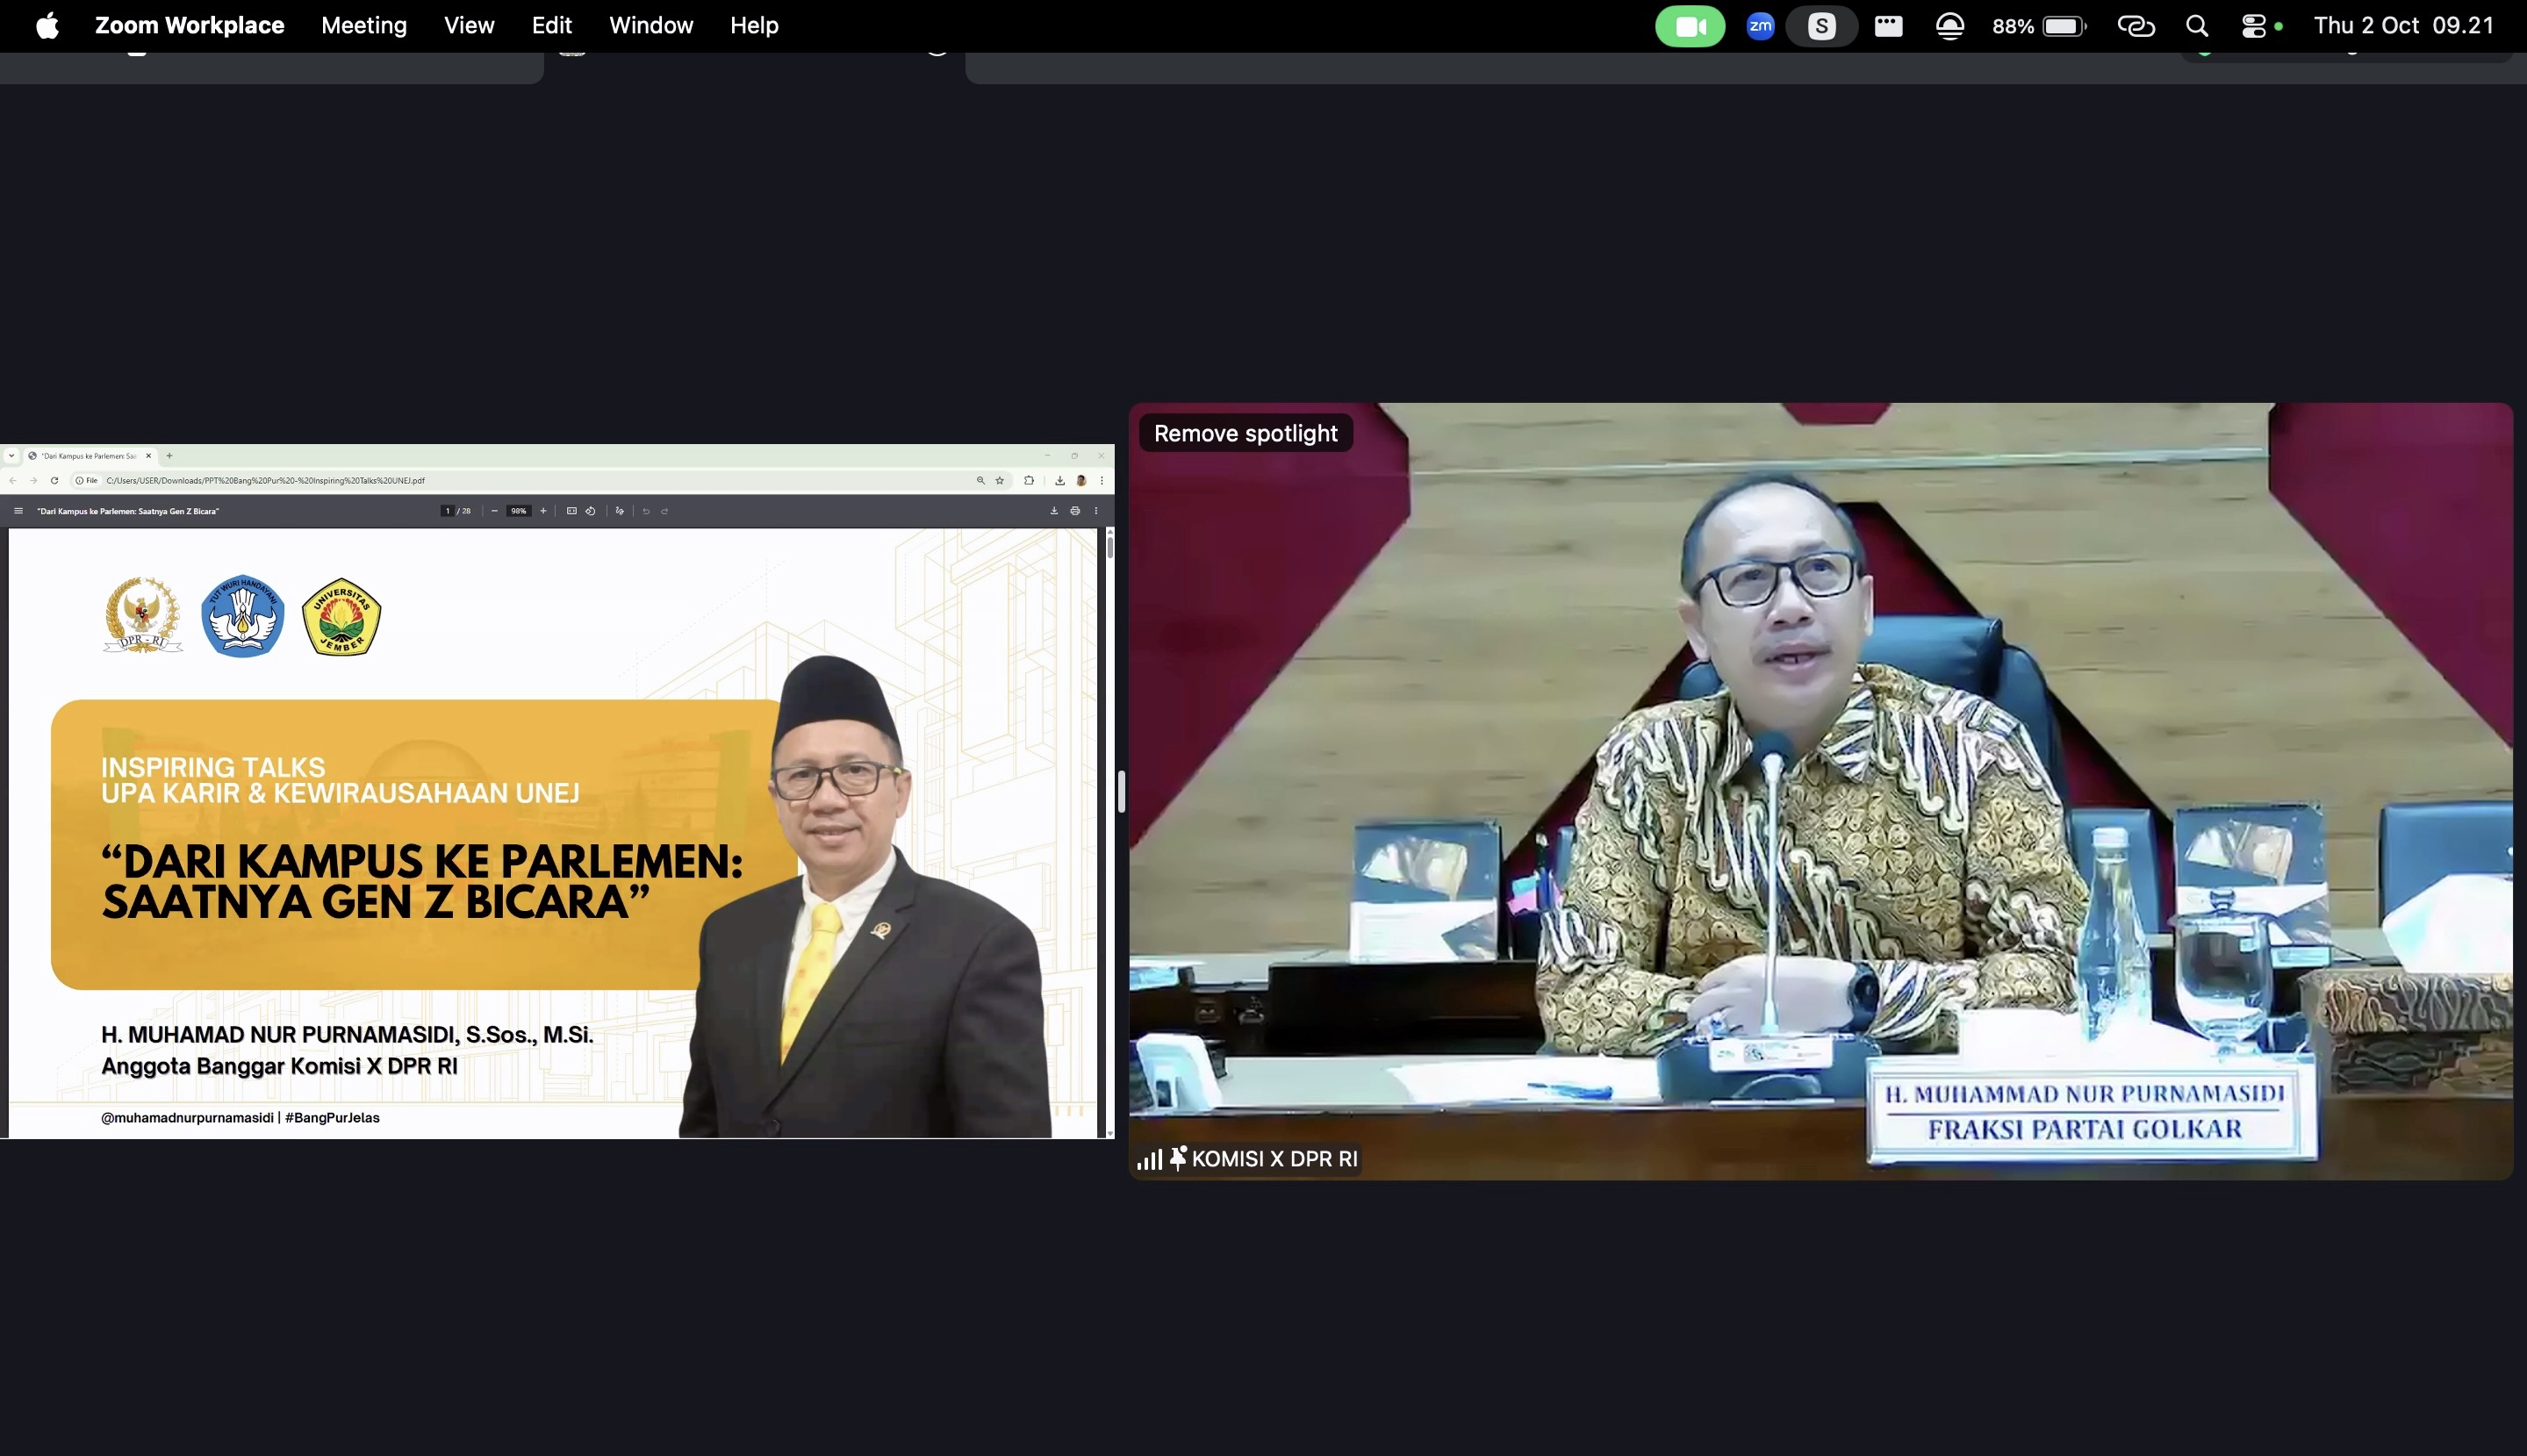Click the PDF viewer download icon
This screenshot has height=1456, width=2527.
point(1054,511)
